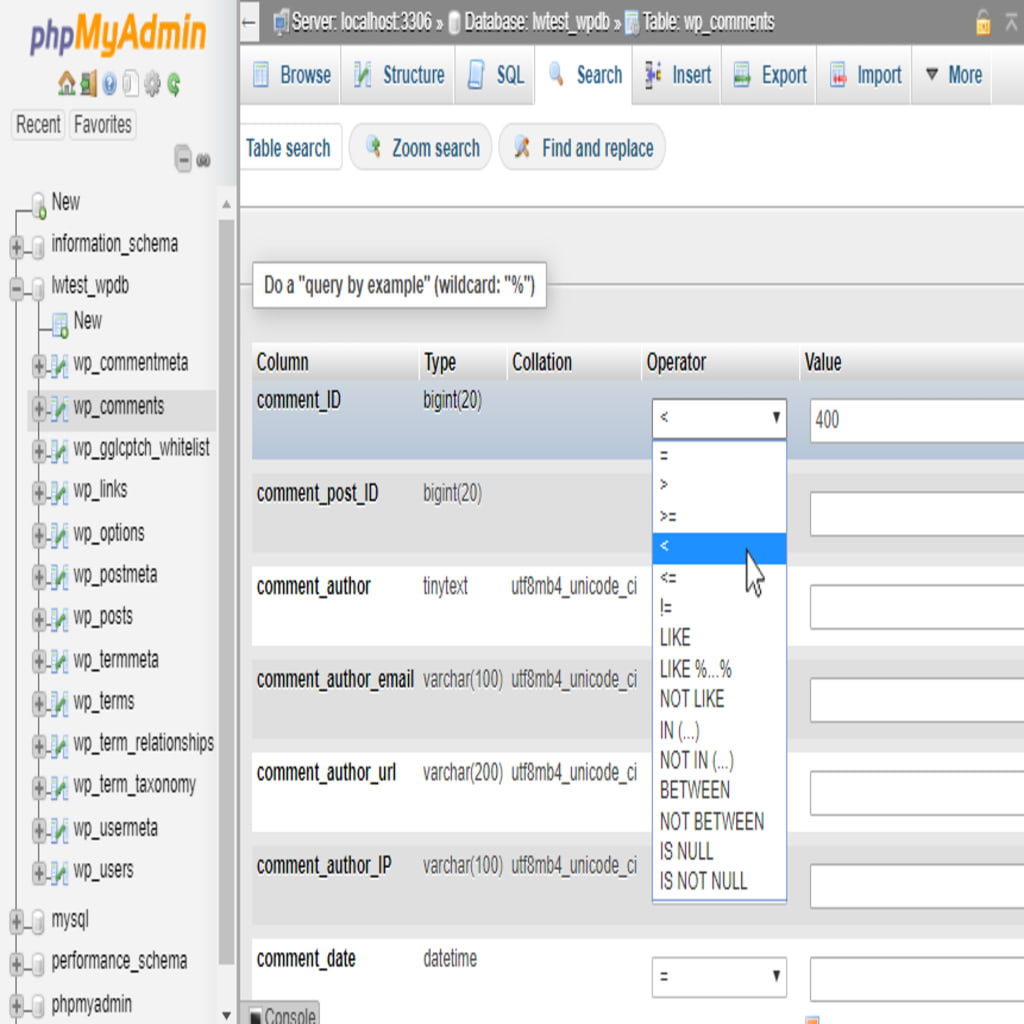Open navigation panel settings gear icon
Viewport: 1024px width, 1024px height.
(x=152, y=84)
